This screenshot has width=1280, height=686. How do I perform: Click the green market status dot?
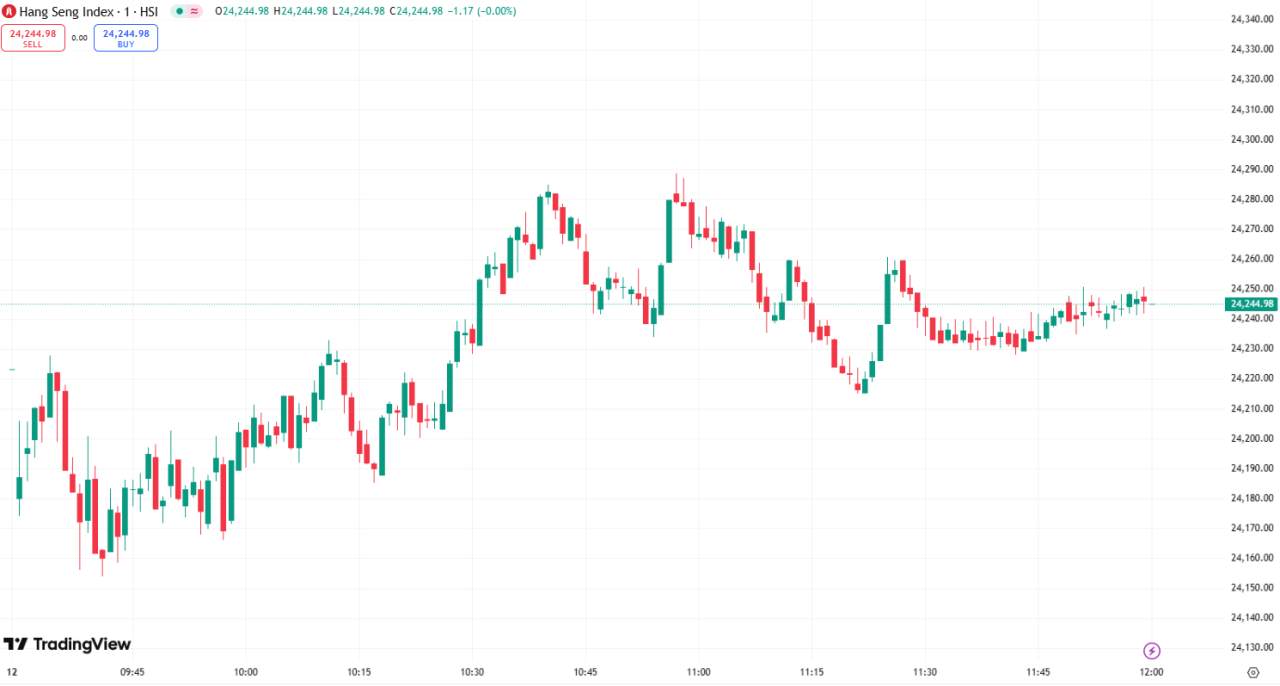tap(179, 11)
